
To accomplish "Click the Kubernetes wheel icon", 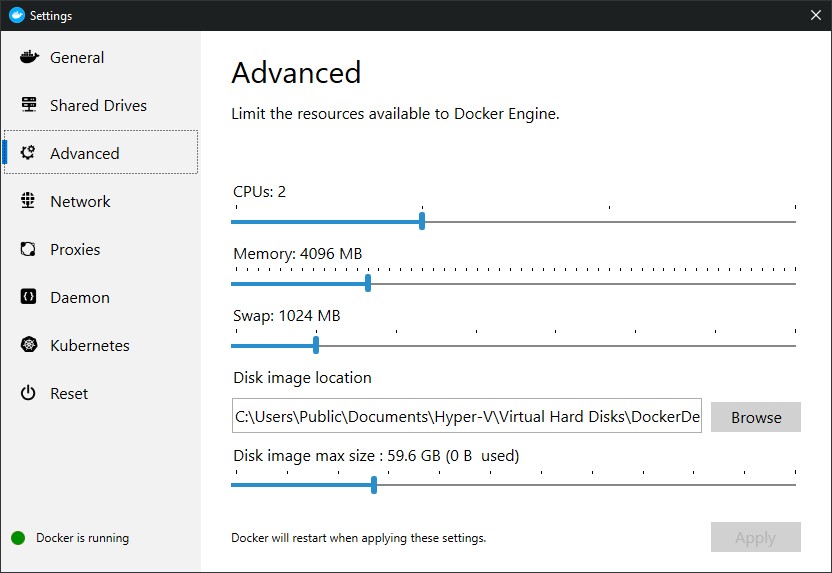I will [x=29, y=344].
